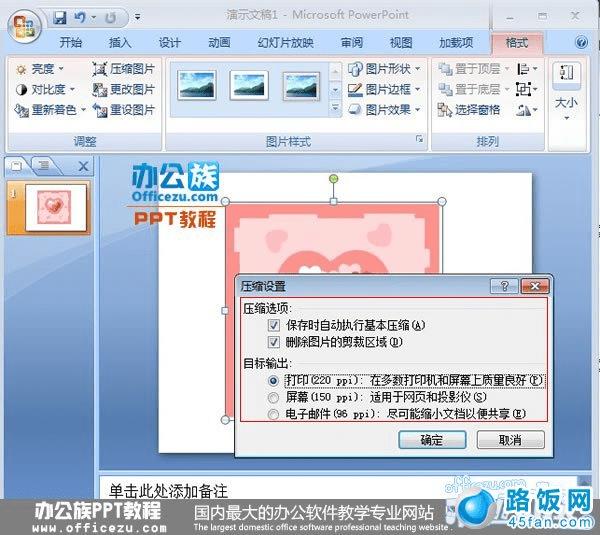Open the 开始 ribbon tab

(x=70, y=42)
